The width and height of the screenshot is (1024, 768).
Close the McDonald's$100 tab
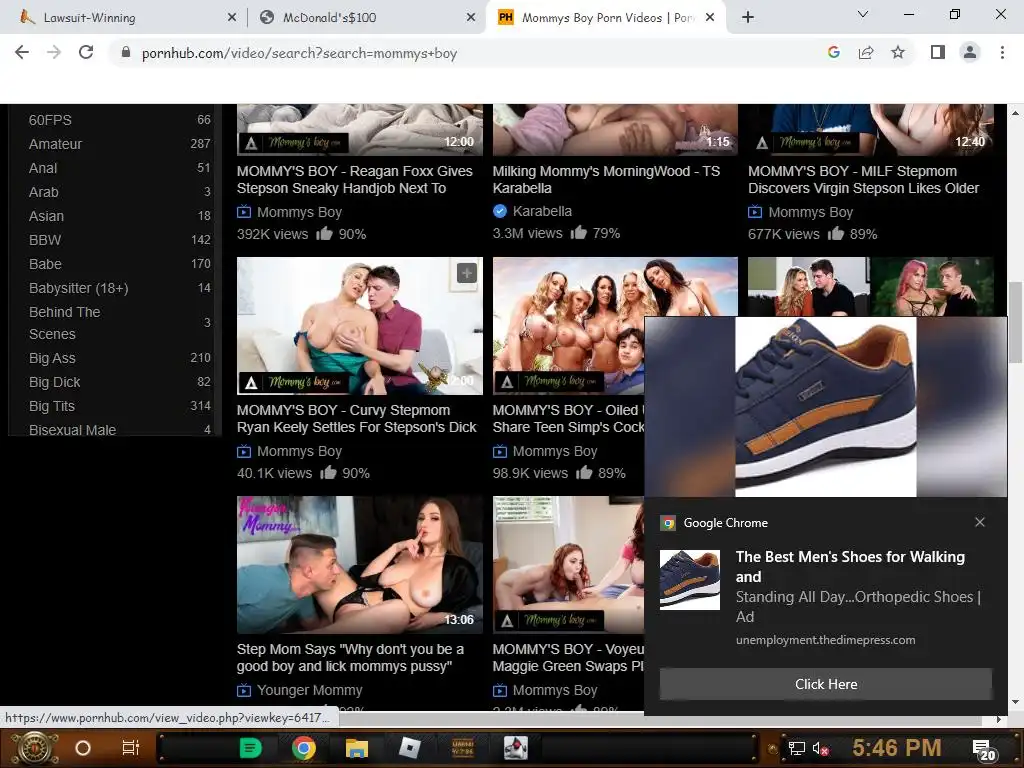pos(470,18)
